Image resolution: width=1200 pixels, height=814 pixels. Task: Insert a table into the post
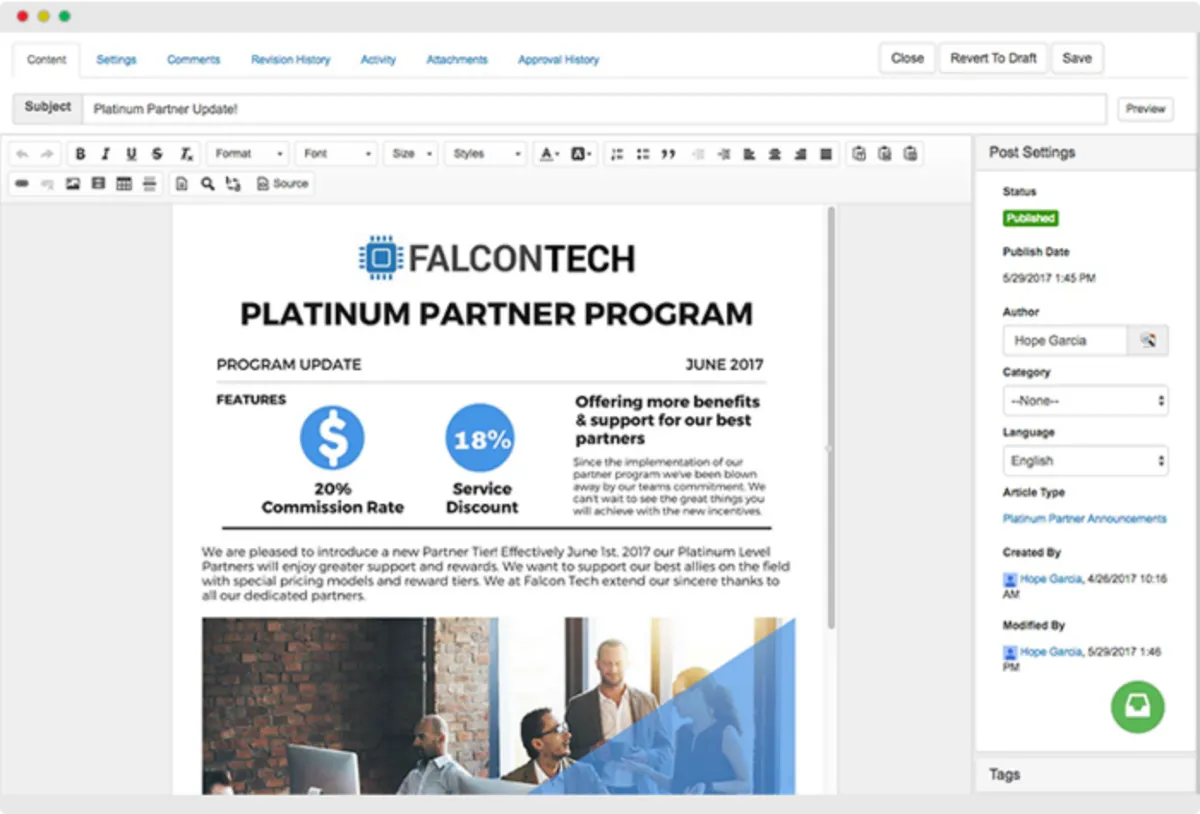click(124, 184)
